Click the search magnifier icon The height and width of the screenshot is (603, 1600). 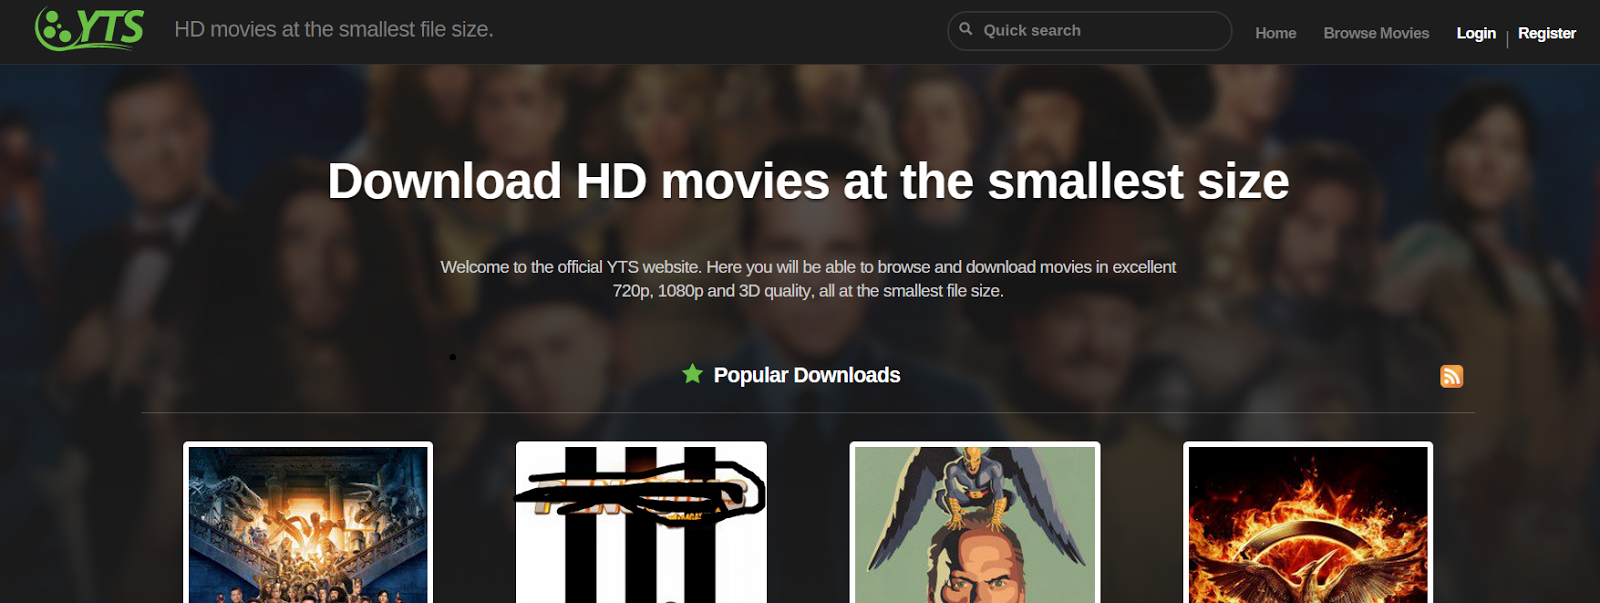[x=966, y=29]
